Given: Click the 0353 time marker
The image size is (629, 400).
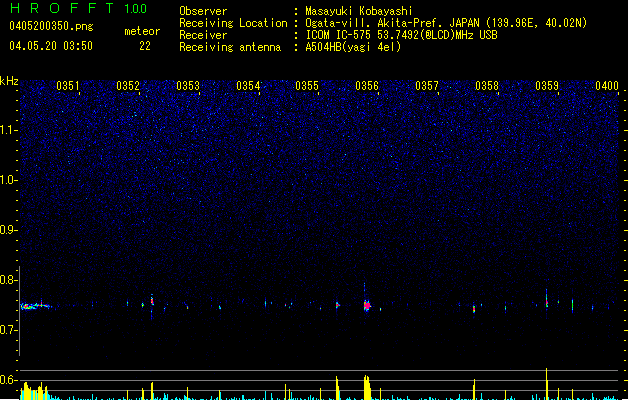Looking at the screenshot, I should click(188, 86).
